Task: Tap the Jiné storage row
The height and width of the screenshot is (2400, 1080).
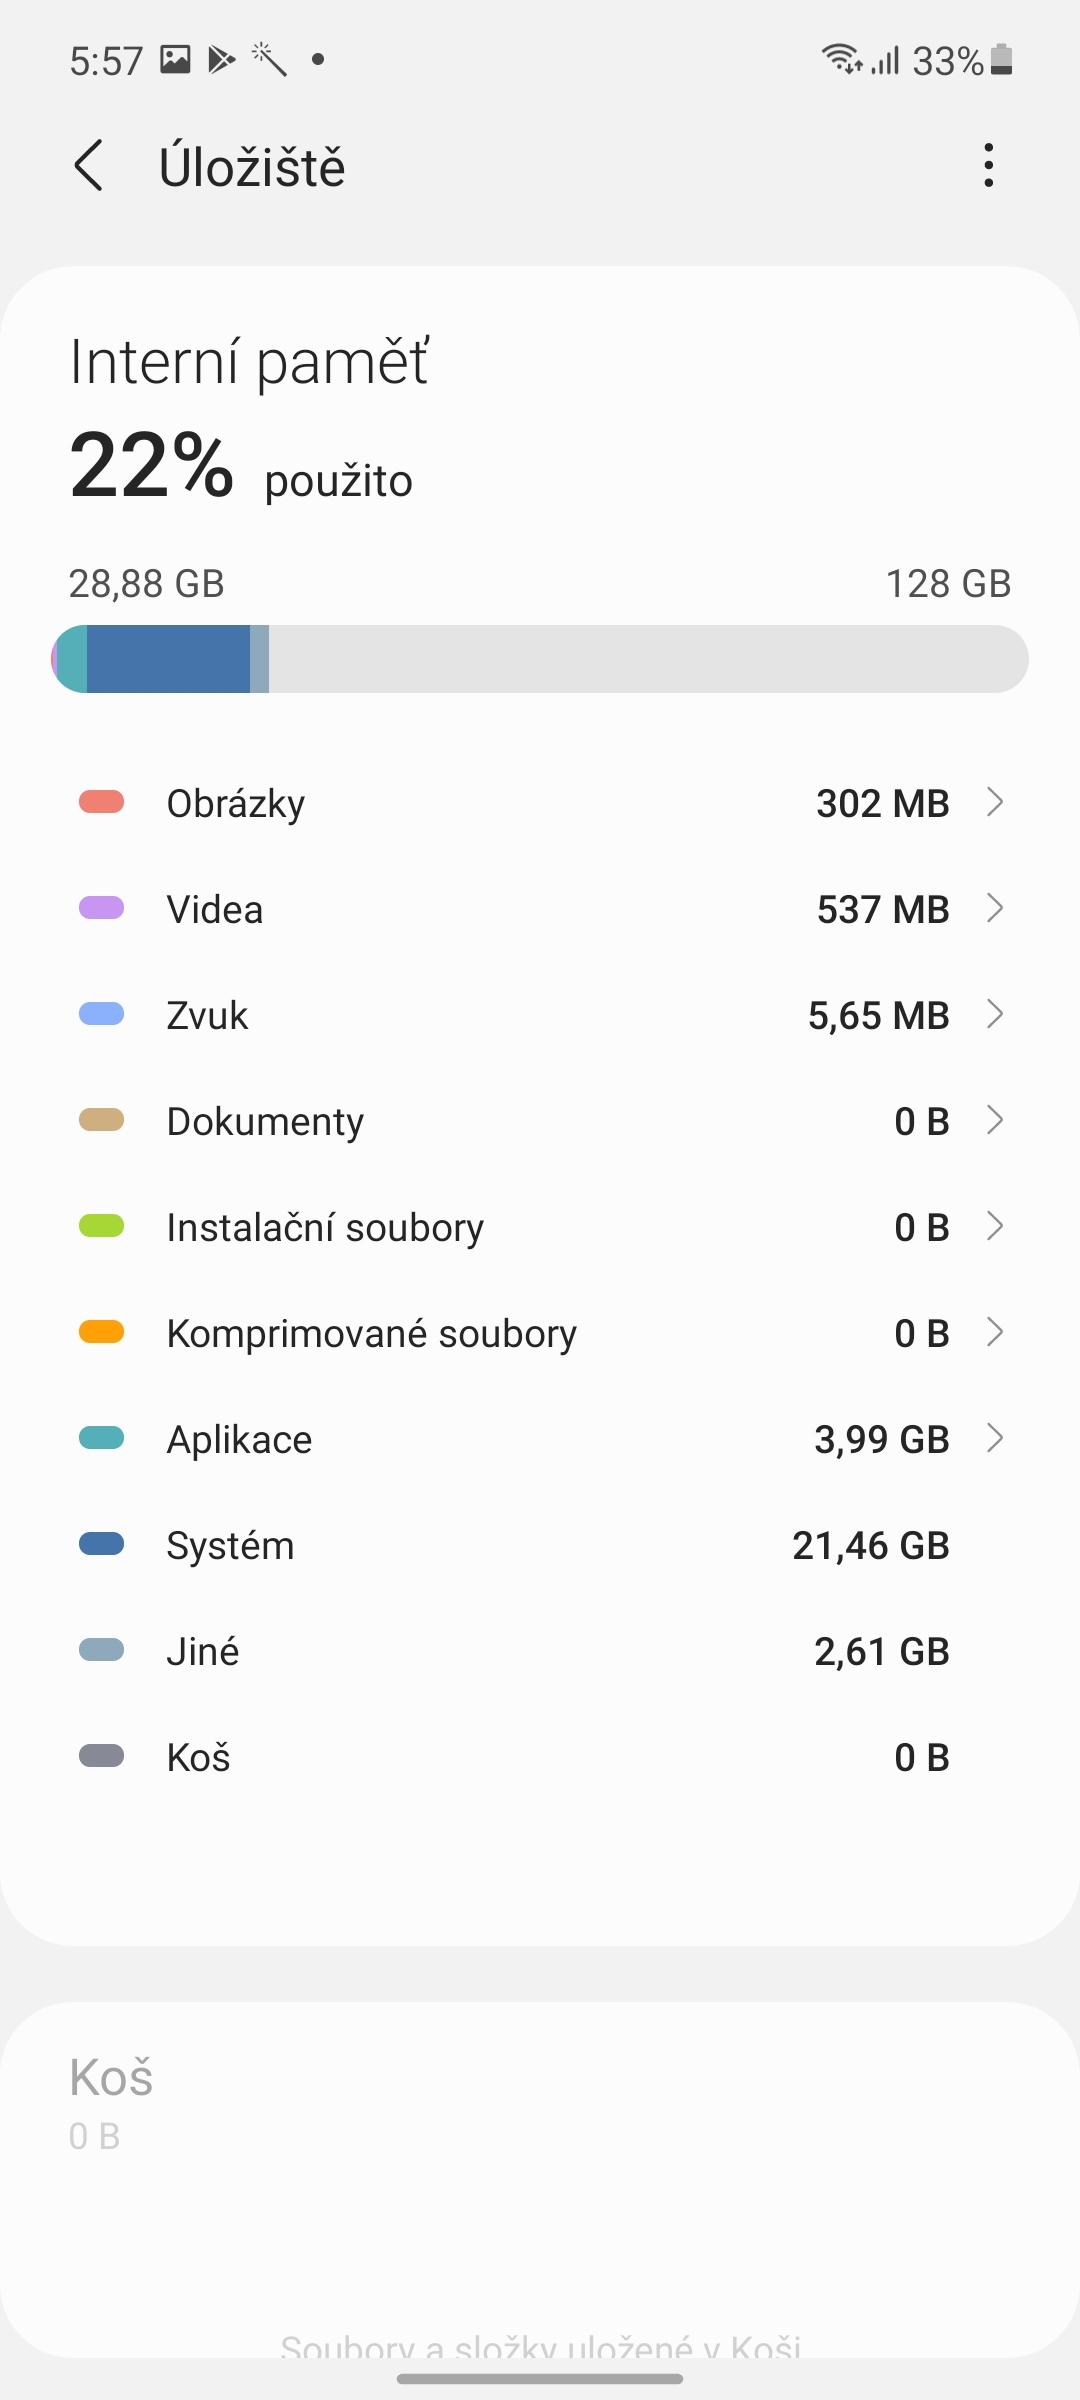Action: pyautogui.click(x=540, y=1651)
